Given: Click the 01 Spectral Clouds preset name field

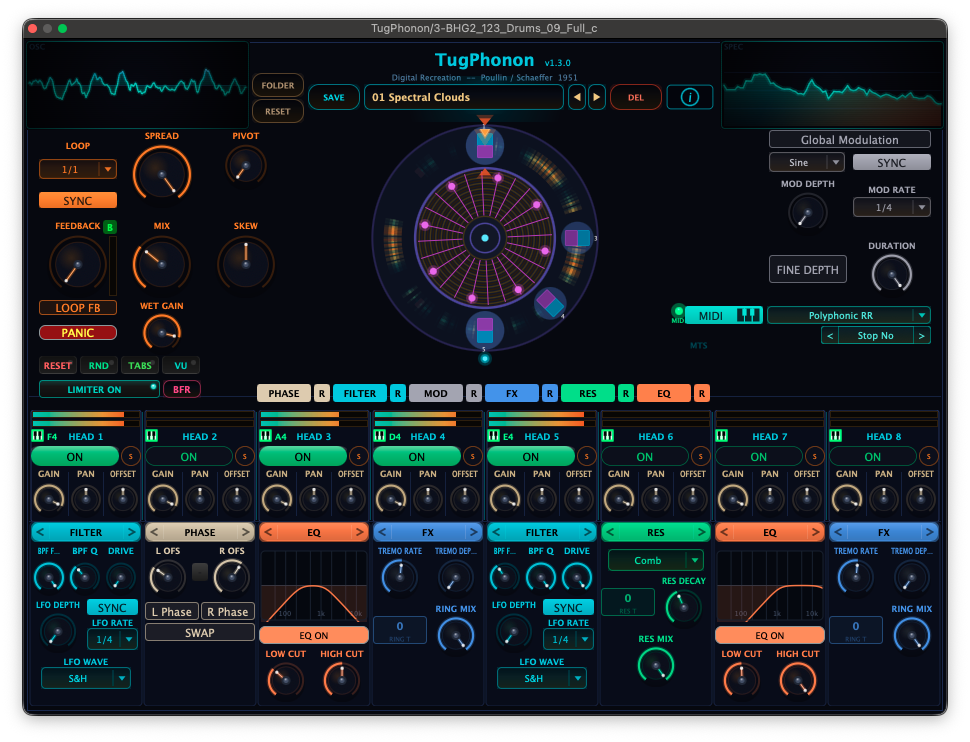Looking at the screenshot, I should click(464, 97).
